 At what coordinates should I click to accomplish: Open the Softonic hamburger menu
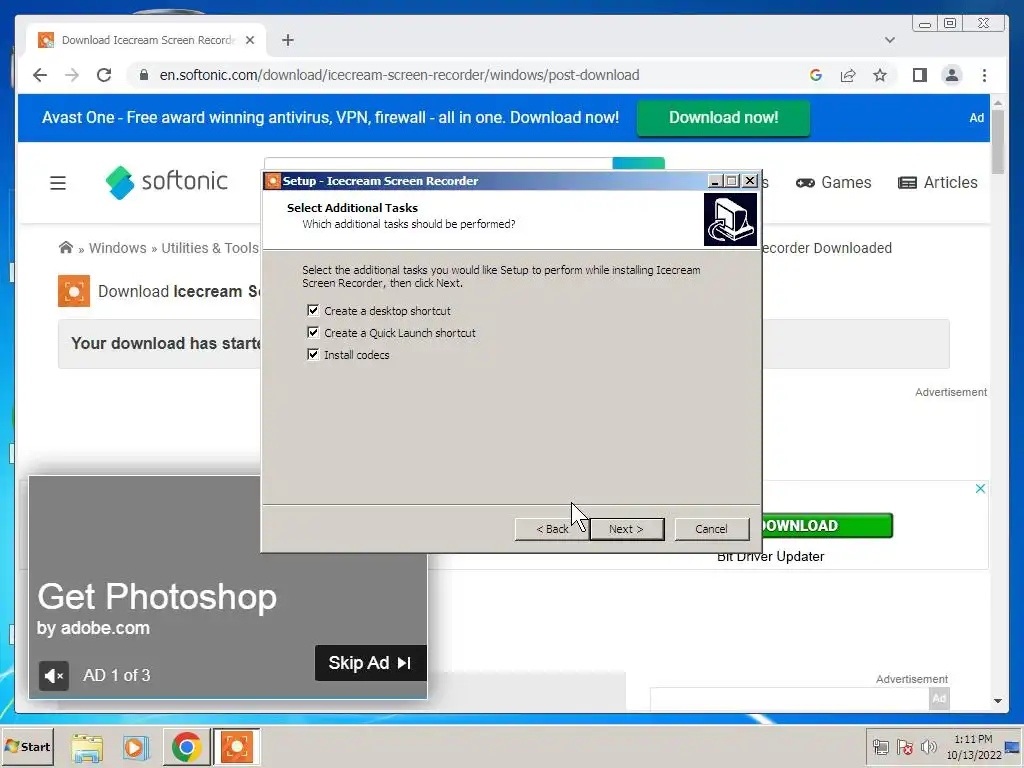coord(58,183)
